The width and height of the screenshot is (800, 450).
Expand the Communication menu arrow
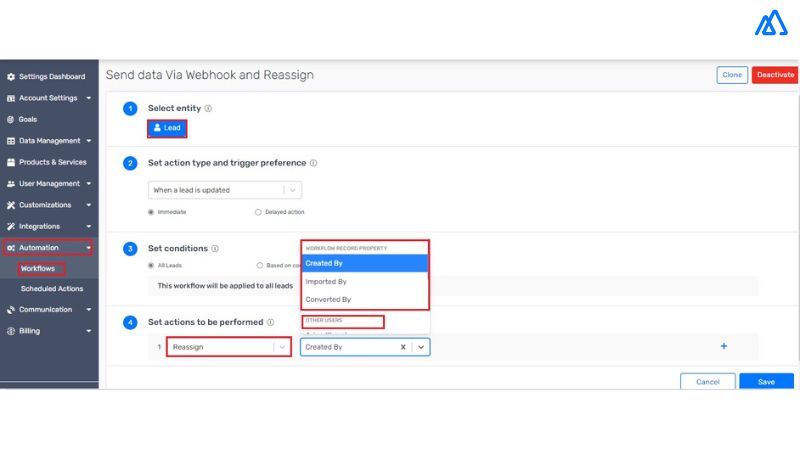click(x=89, y=310)
